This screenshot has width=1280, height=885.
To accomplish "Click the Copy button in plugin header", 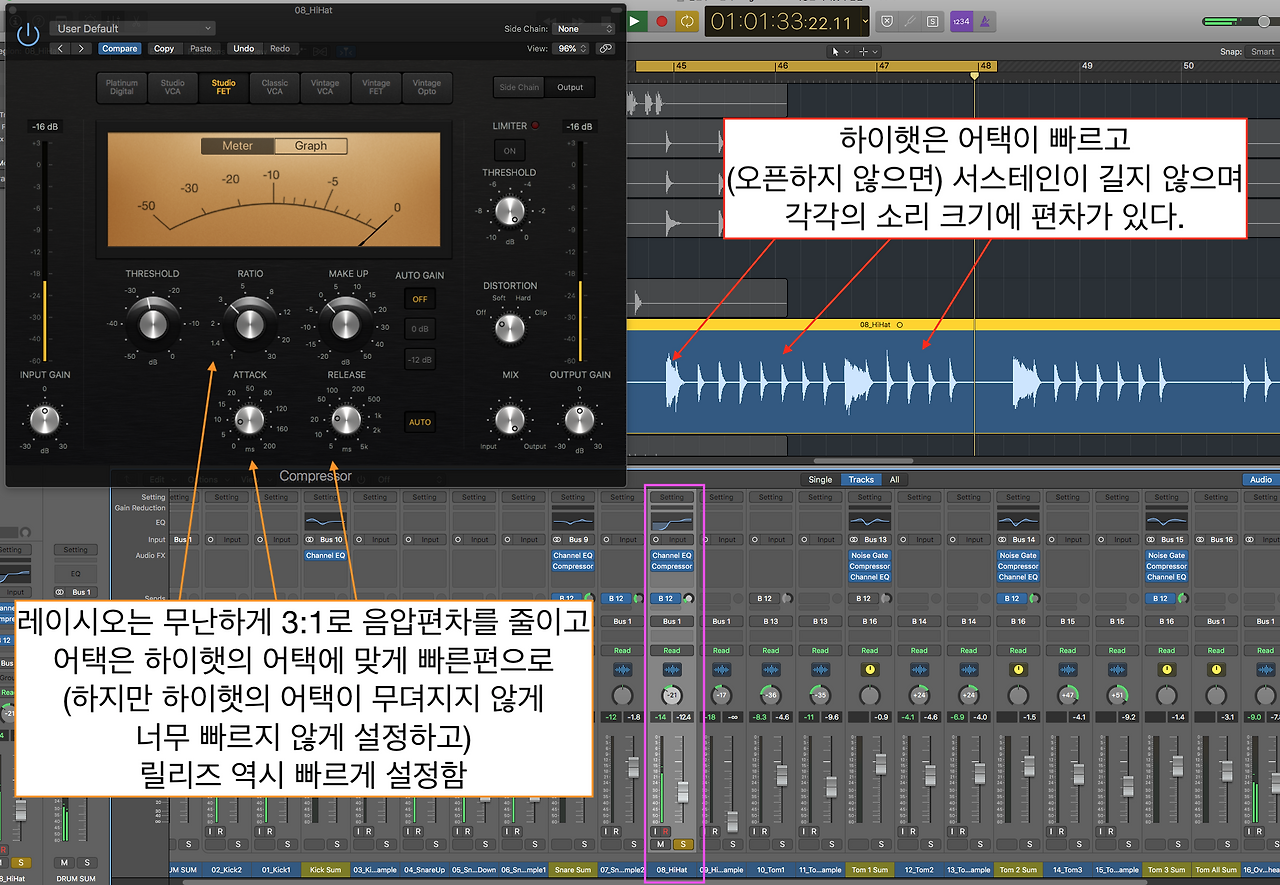I will pyautogui.click(x=164, y=48).
